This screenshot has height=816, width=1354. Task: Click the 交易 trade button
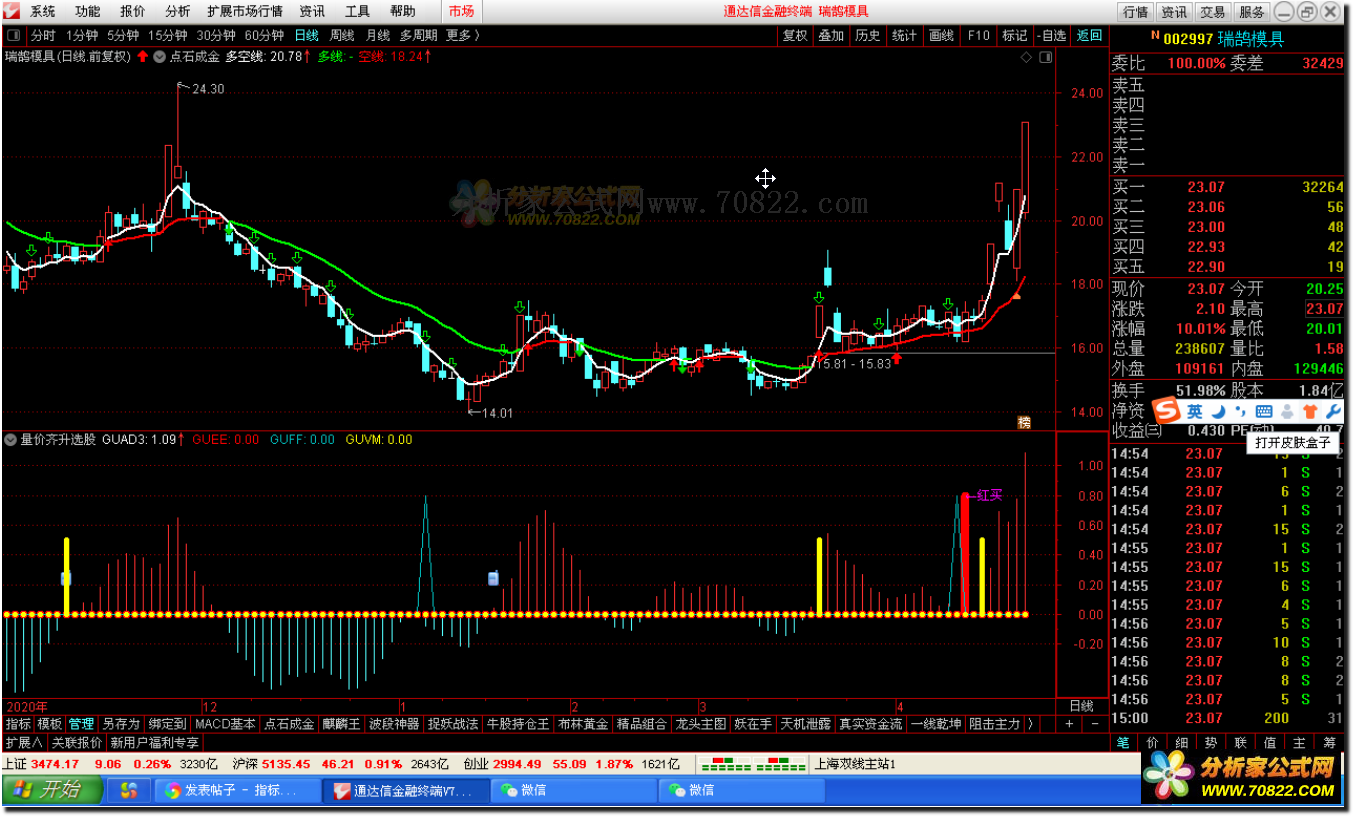1213,12
